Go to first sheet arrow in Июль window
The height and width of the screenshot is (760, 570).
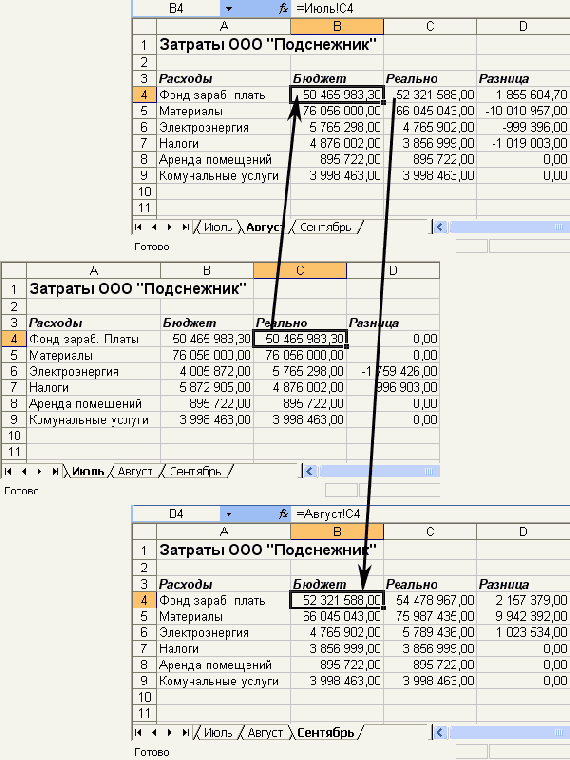(9, 471)
